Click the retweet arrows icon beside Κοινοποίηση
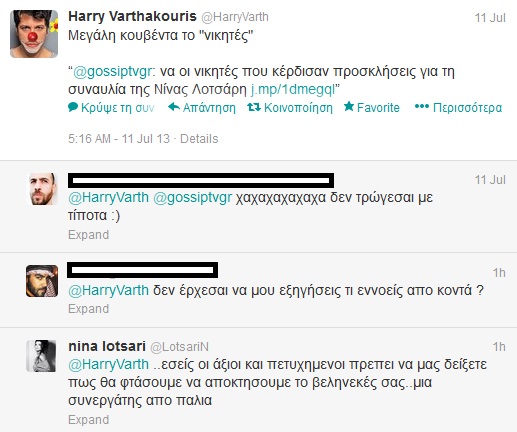This screenshot has width=517, height=432. (x=254, y=107)
